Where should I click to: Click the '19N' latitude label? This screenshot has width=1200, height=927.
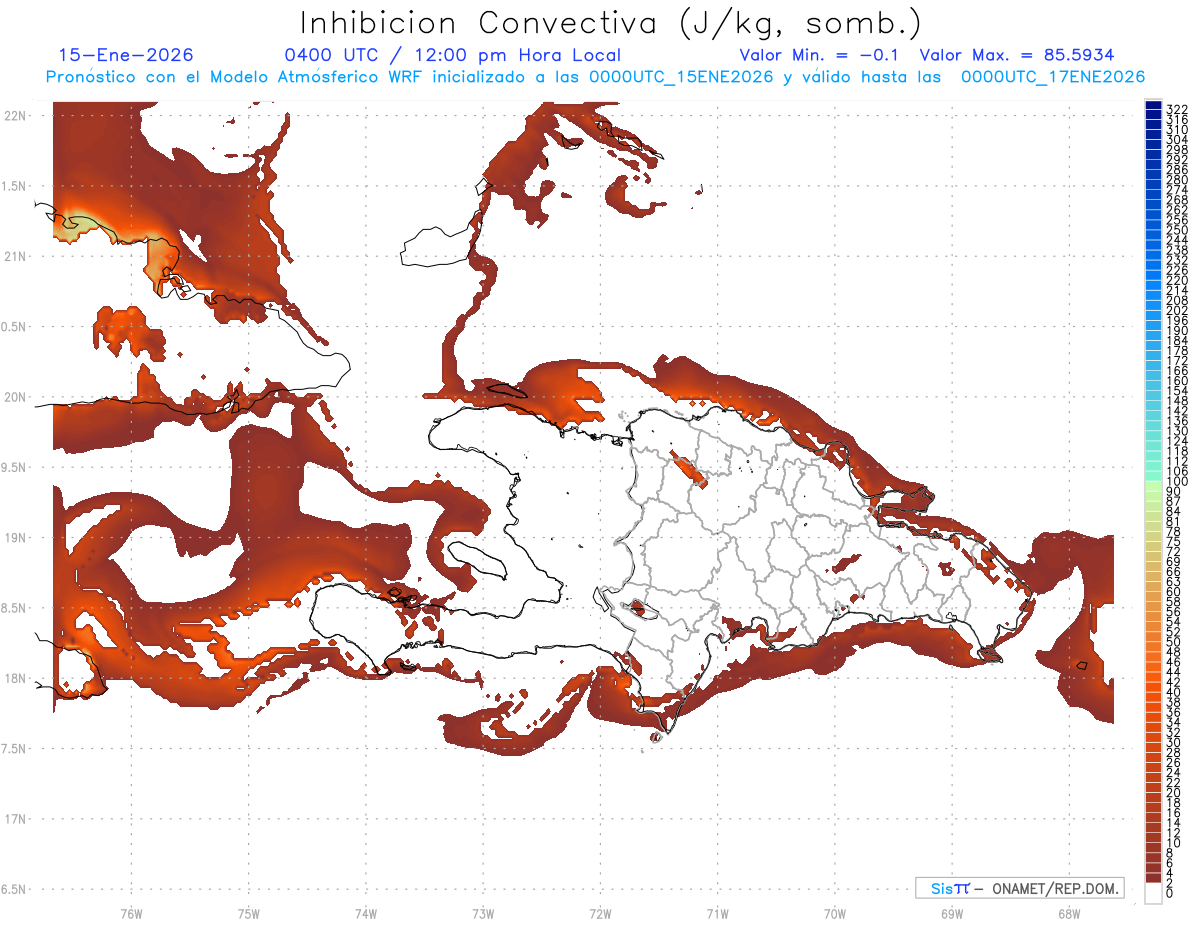pos(15,538)
